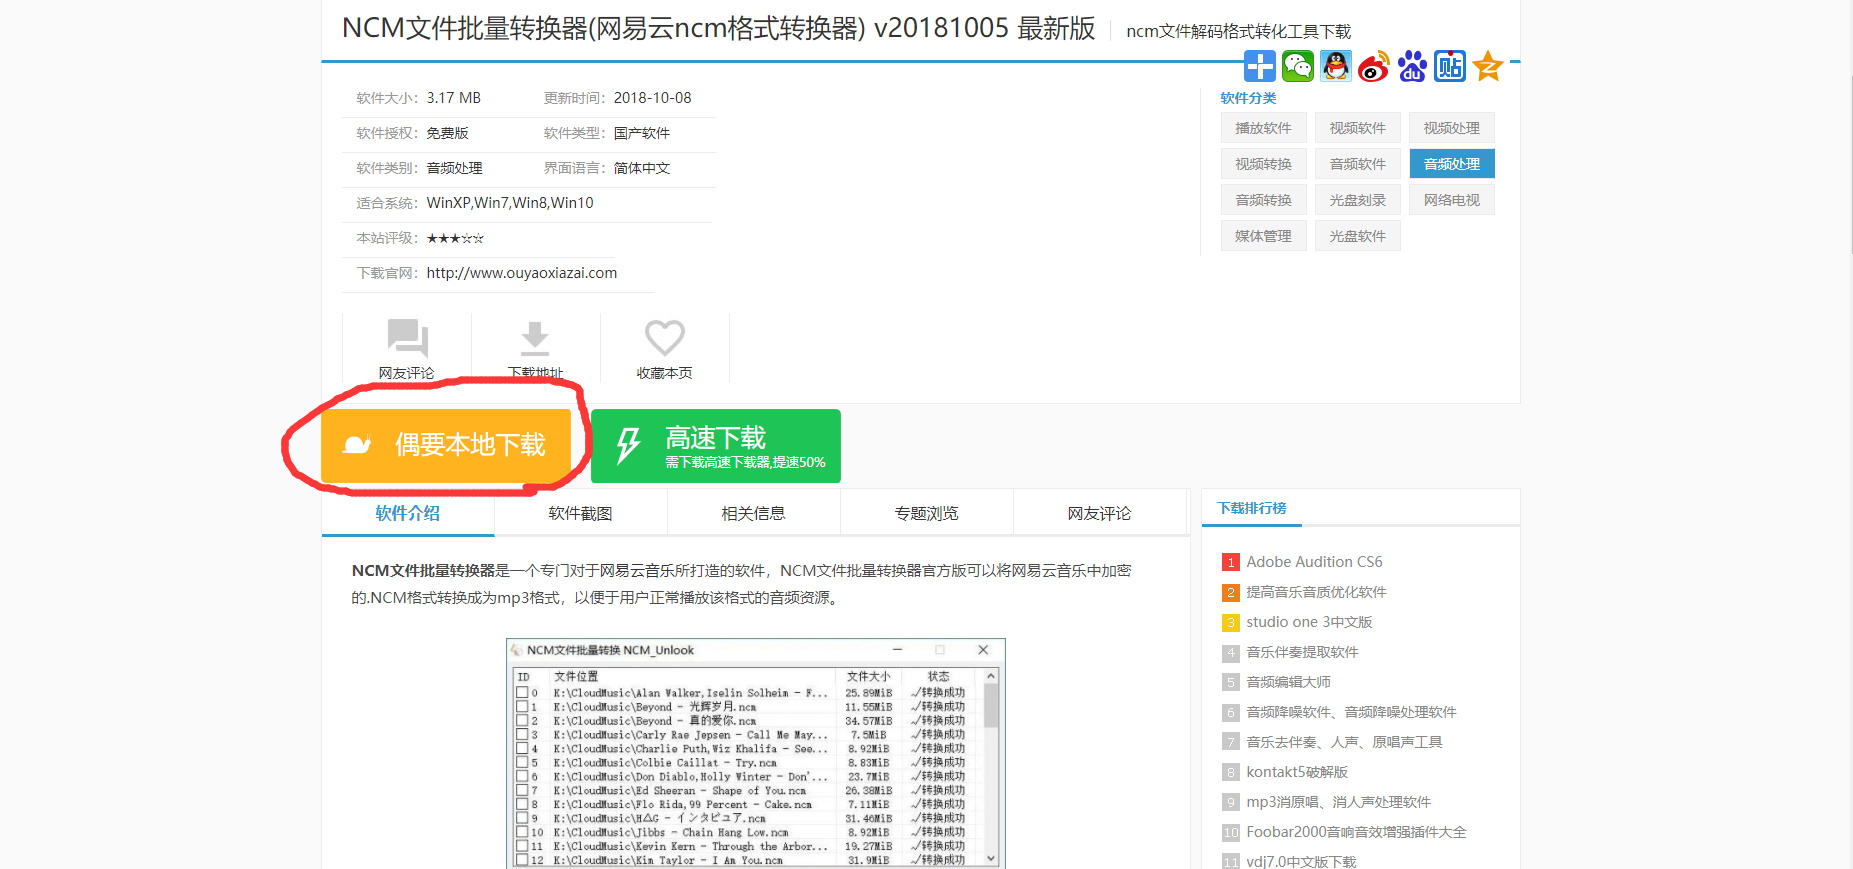Select highlighted 音频处理 category
The height and width of the screenshot is (869, 1853).
(x=1452, y=164)
